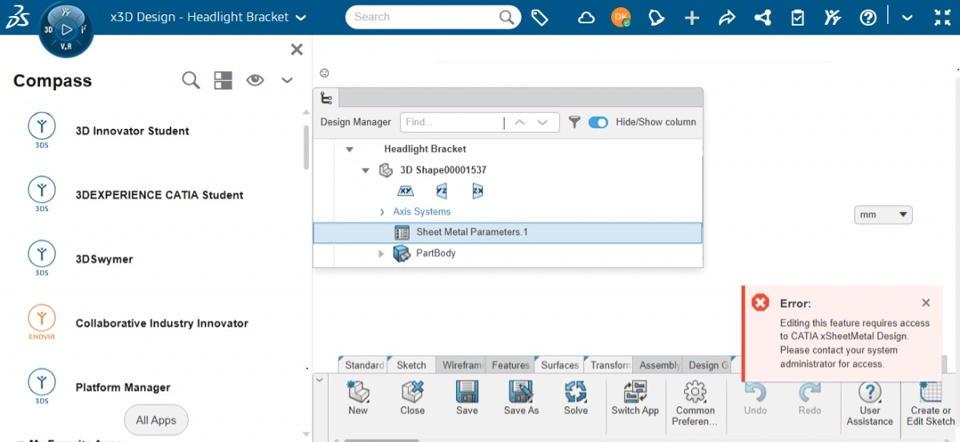Screen dimensions: 960x442
Task: Open the 3DS logo in top-left corner
Action: click(18, 16)
